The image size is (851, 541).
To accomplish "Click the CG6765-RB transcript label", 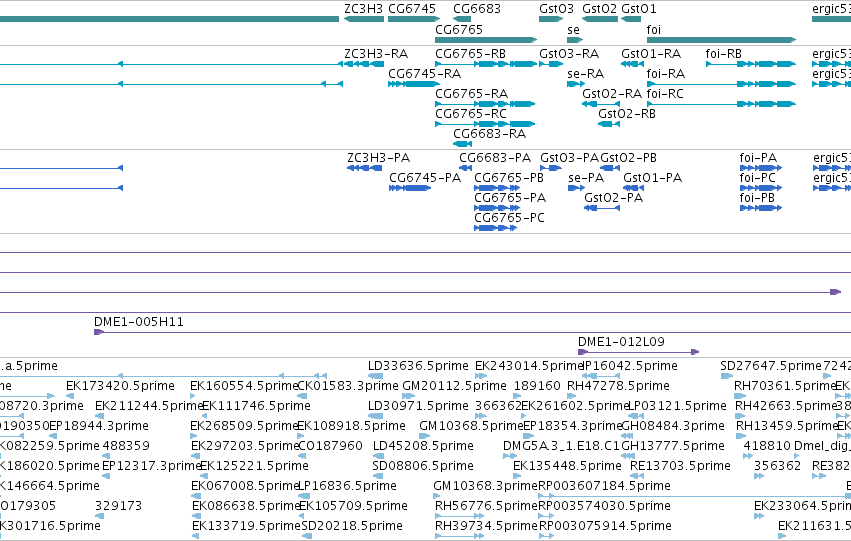I will tap(471, 54).
